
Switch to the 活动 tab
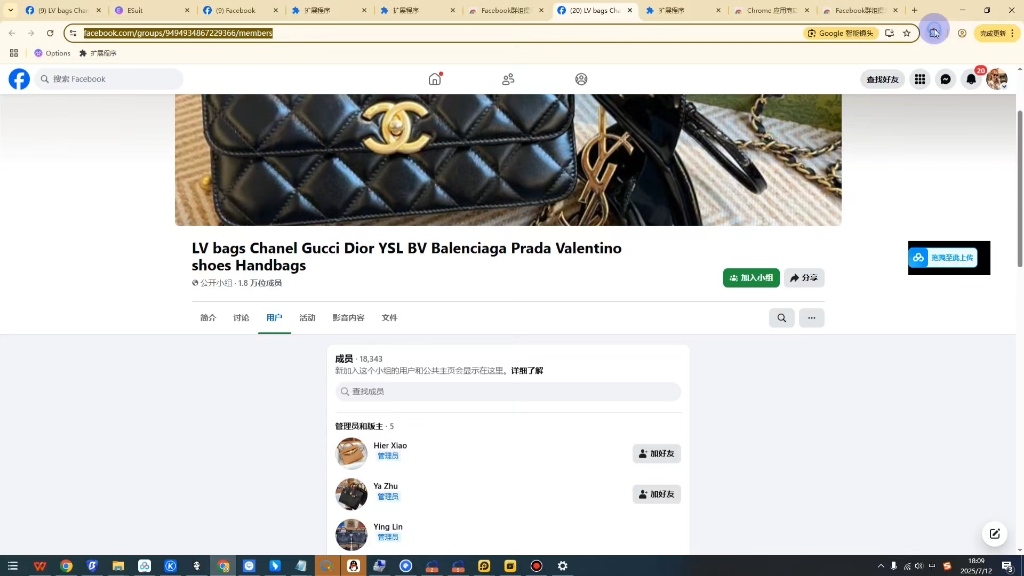click(x=307, y=317)
